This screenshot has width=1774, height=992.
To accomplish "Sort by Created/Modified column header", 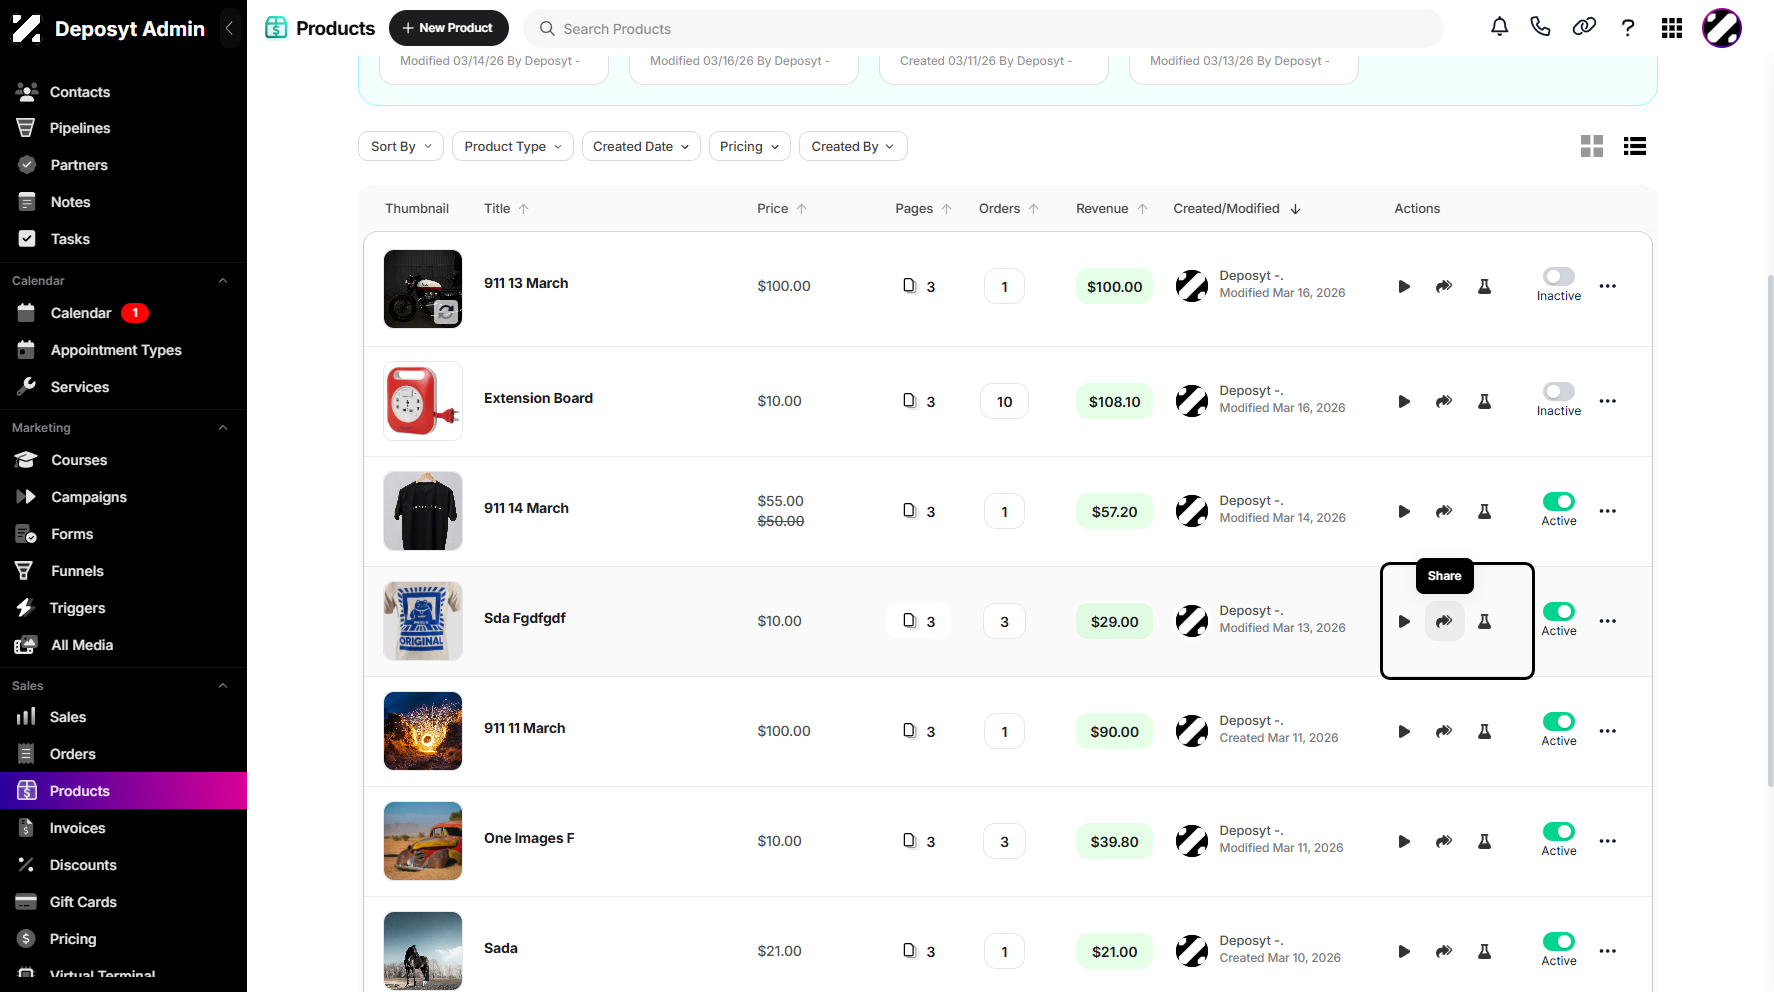I will click(x=1237, y=208).
